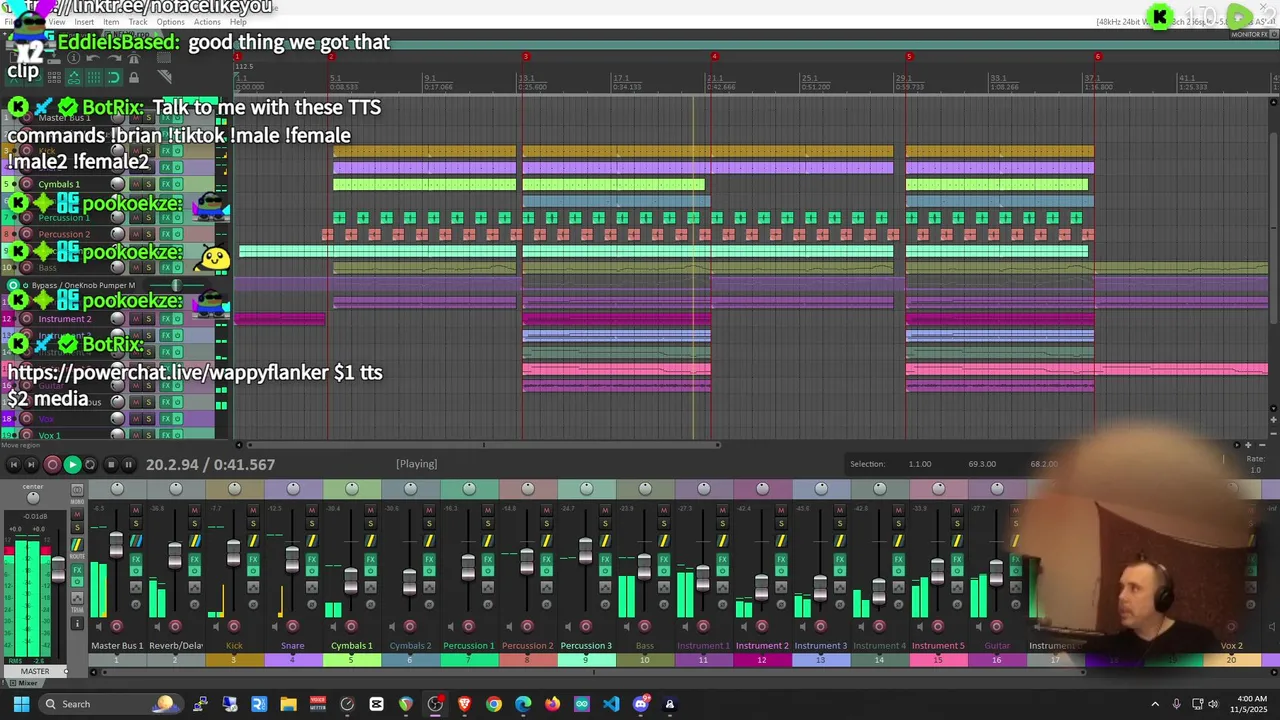Open the master track Route icon
This screenshot has width=1280, height=720.
(77, 545)
